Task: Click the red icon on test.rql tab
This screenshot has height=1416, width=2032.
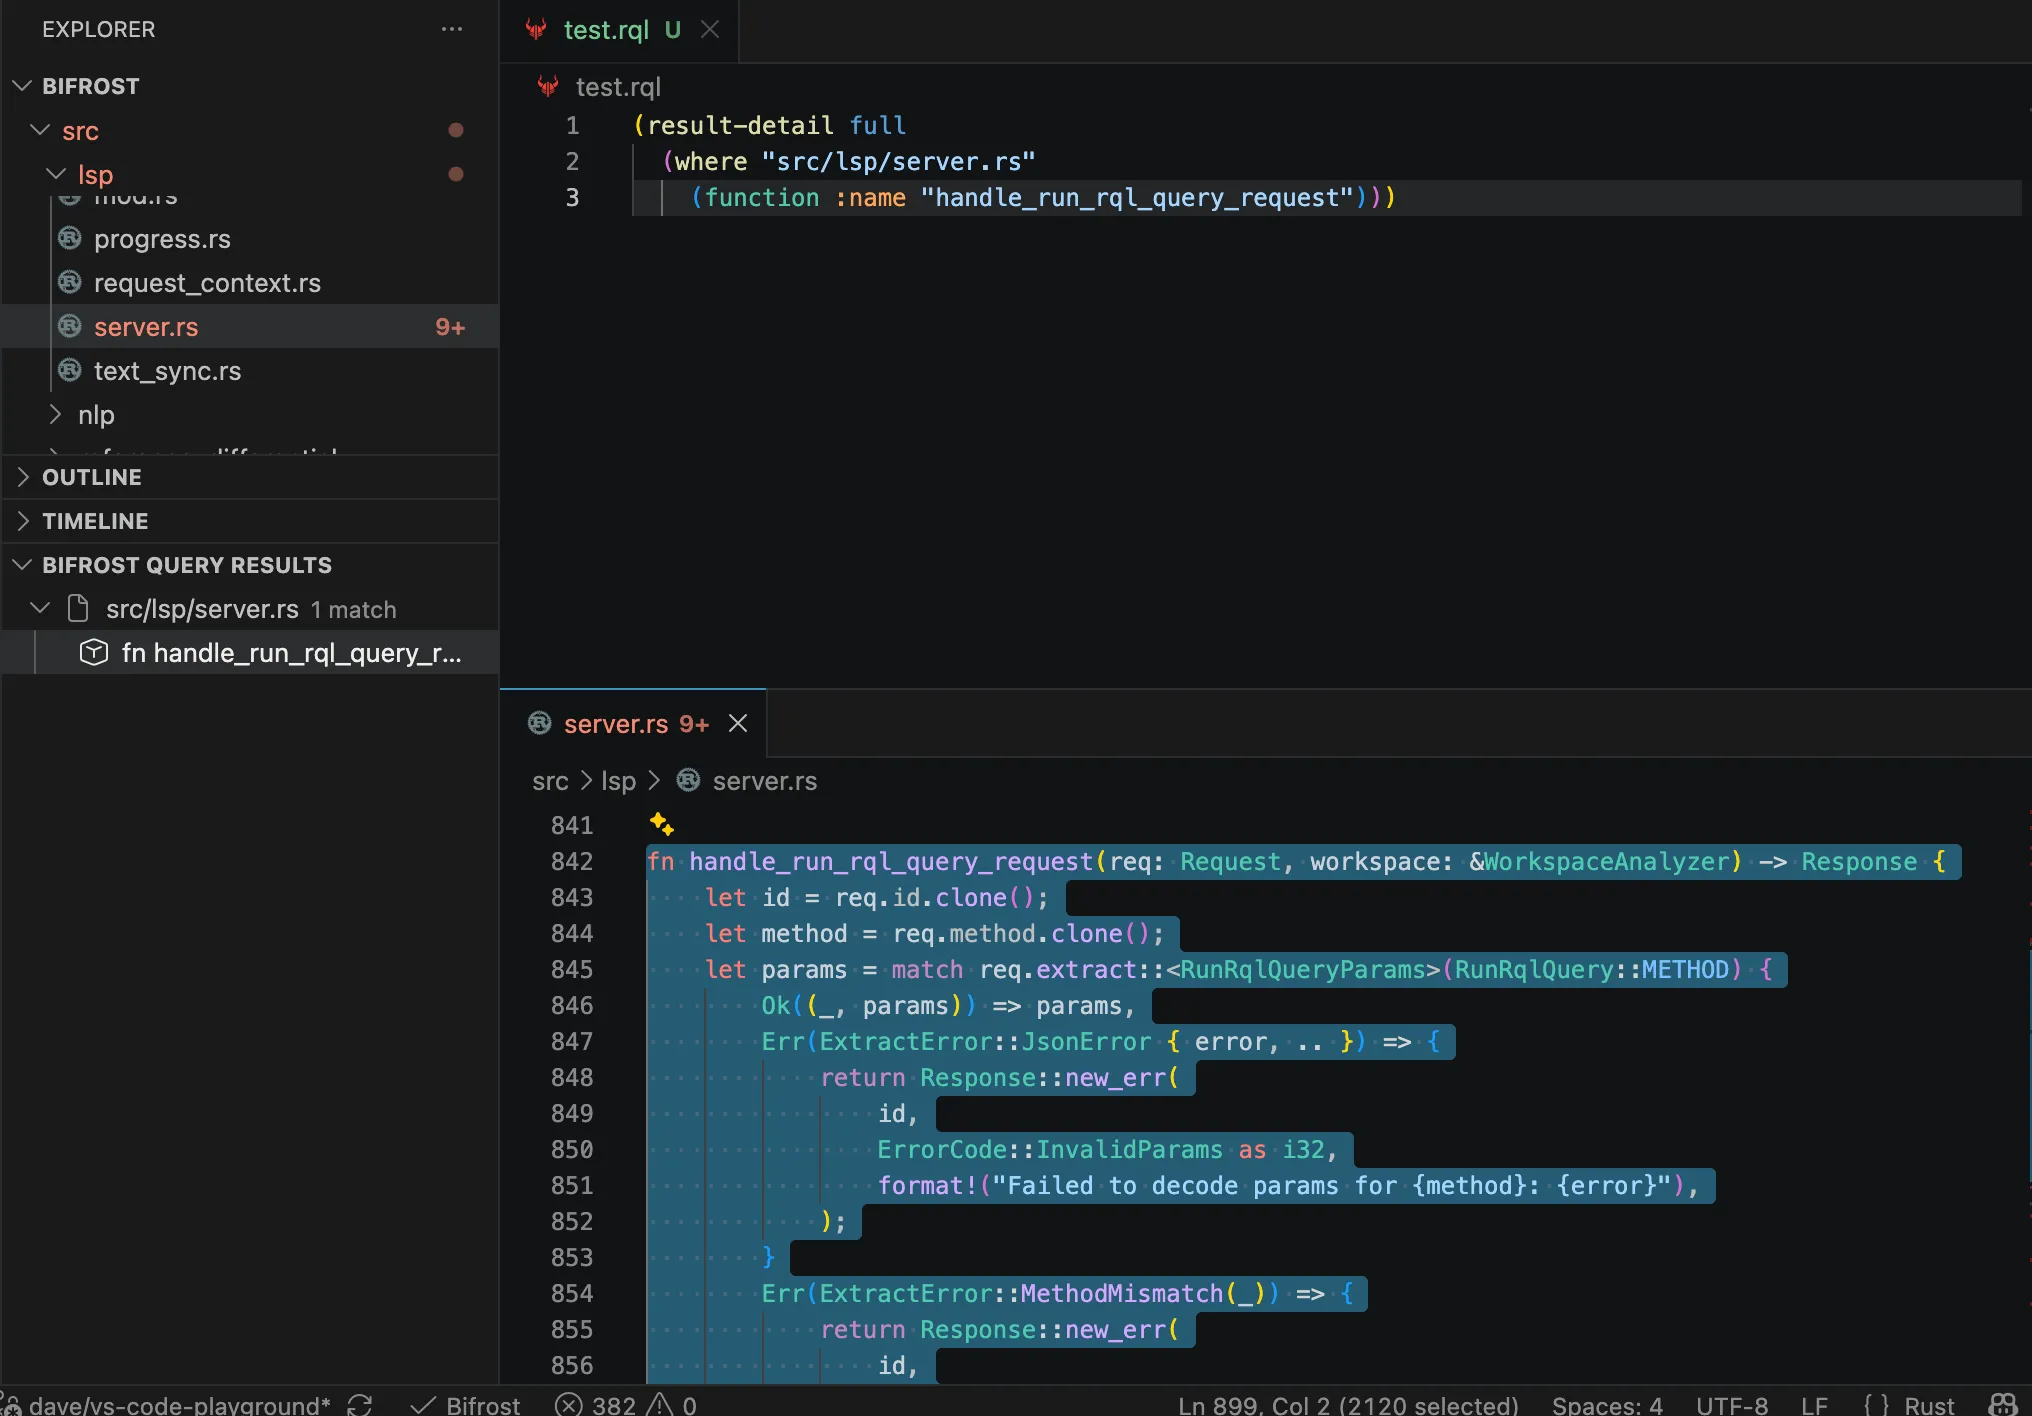Action: point(537,29)
